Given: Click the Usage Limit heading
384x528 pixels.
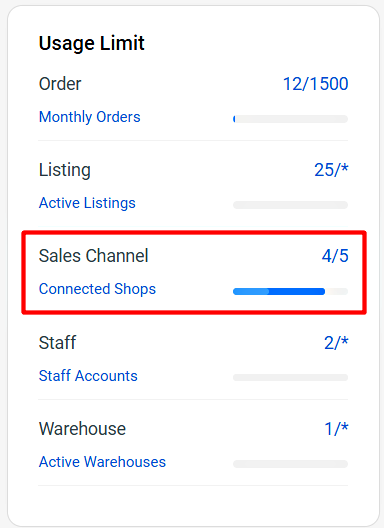Looking at the screenshot, I should [92, 43].
